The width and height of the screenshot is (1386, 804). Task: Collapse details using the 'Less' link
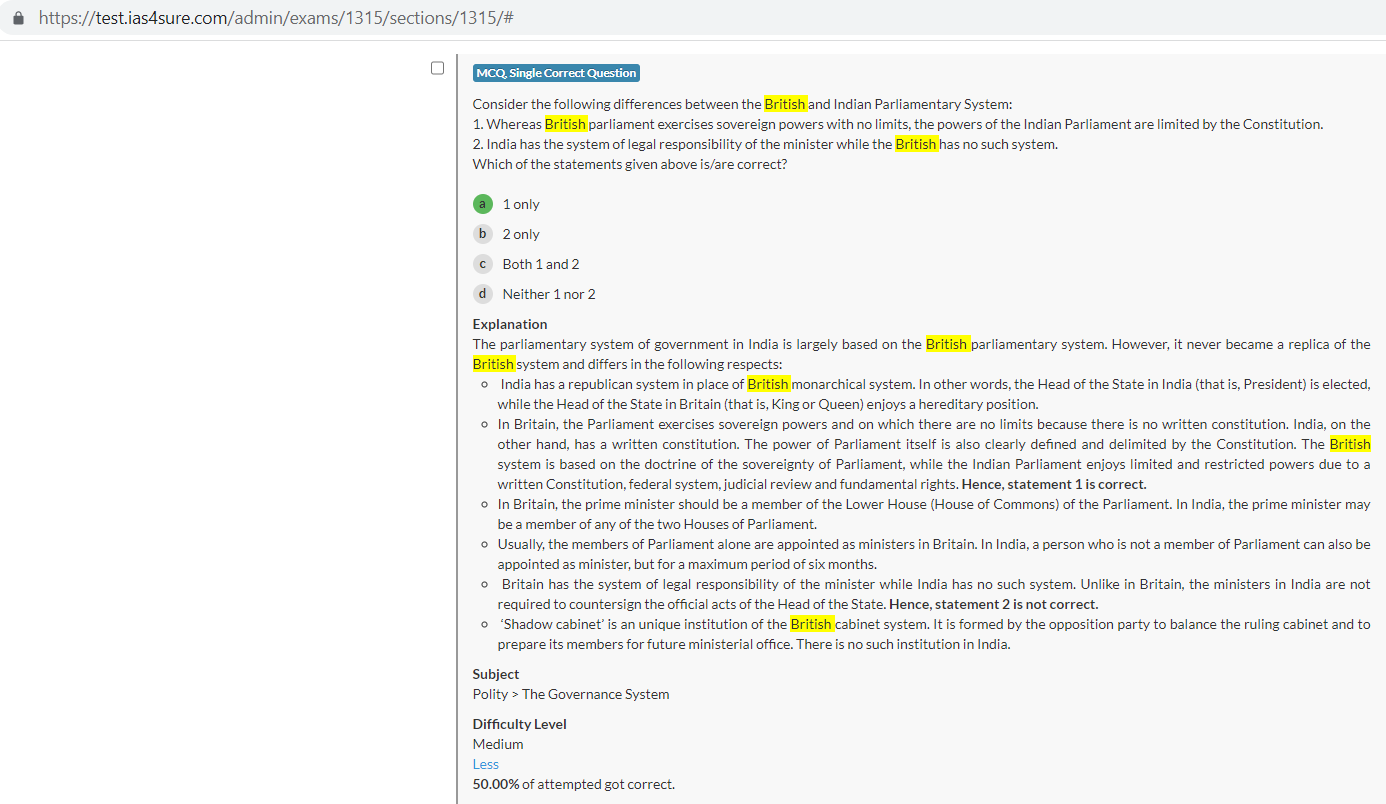(486, 764)
